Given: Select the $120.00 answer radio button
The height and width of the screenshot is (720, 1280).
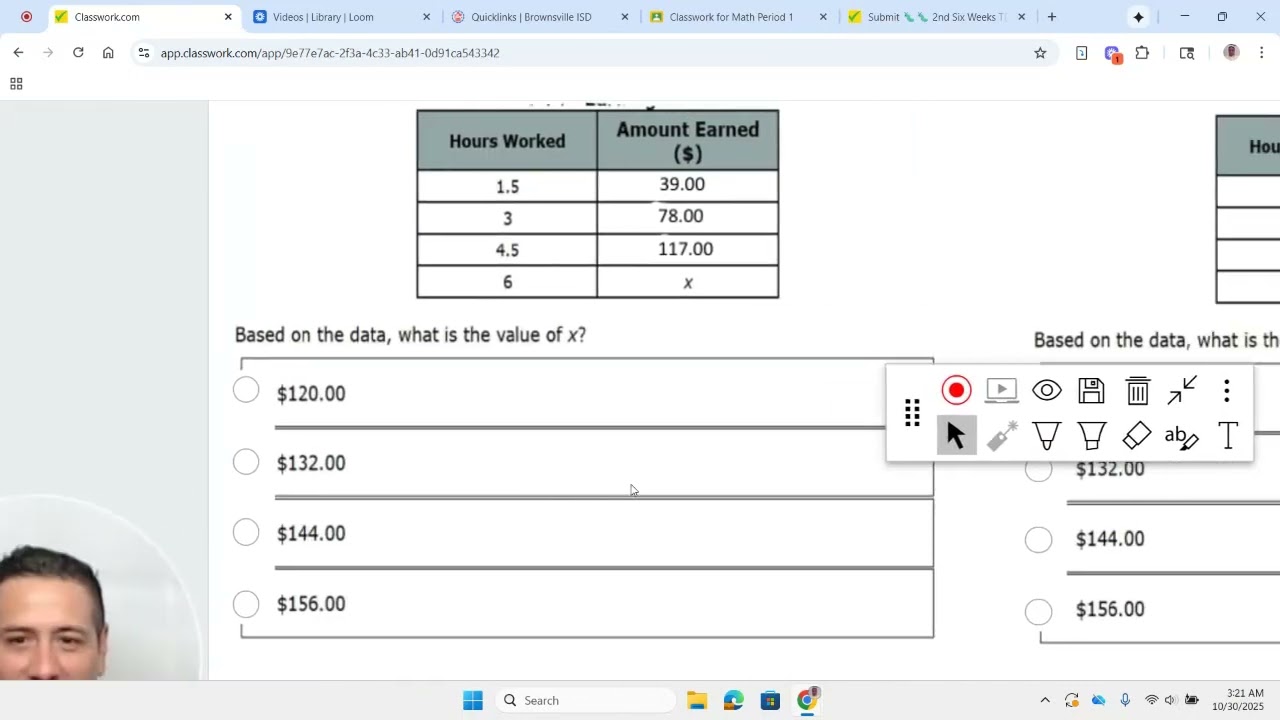Looking at the screenshot, I should click(246, 390).
